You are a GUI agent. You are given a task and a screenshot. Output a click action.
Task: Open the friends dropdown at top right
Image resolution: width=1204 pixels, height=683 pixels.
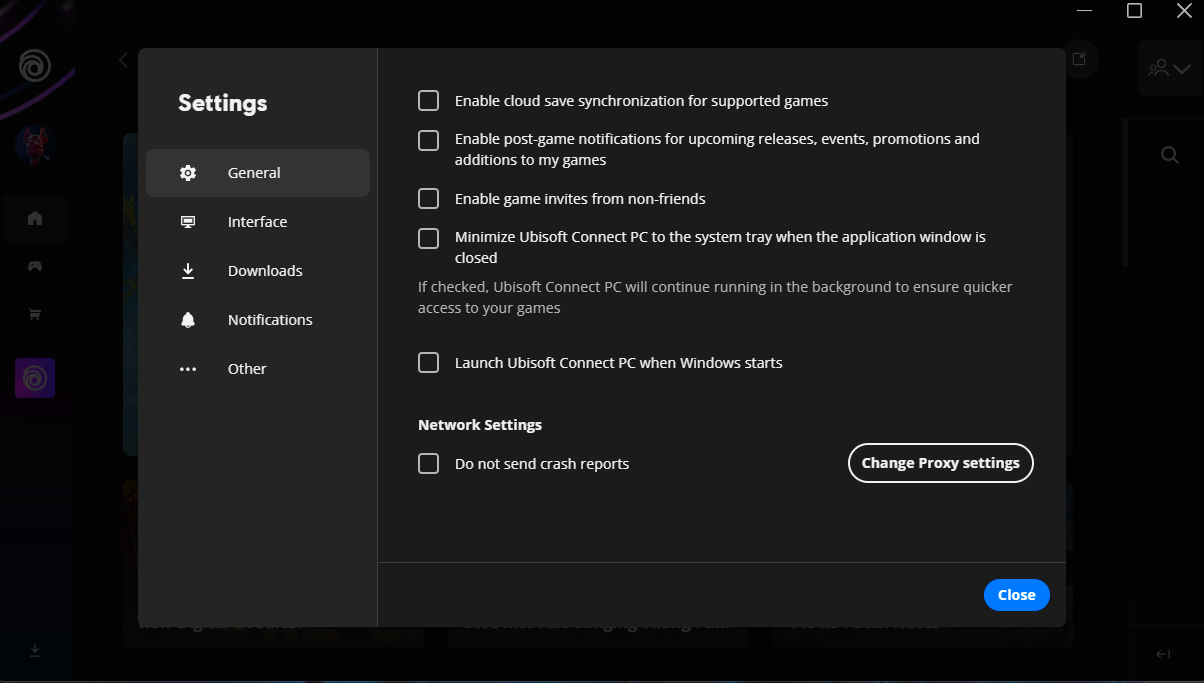coord(1170,69)
